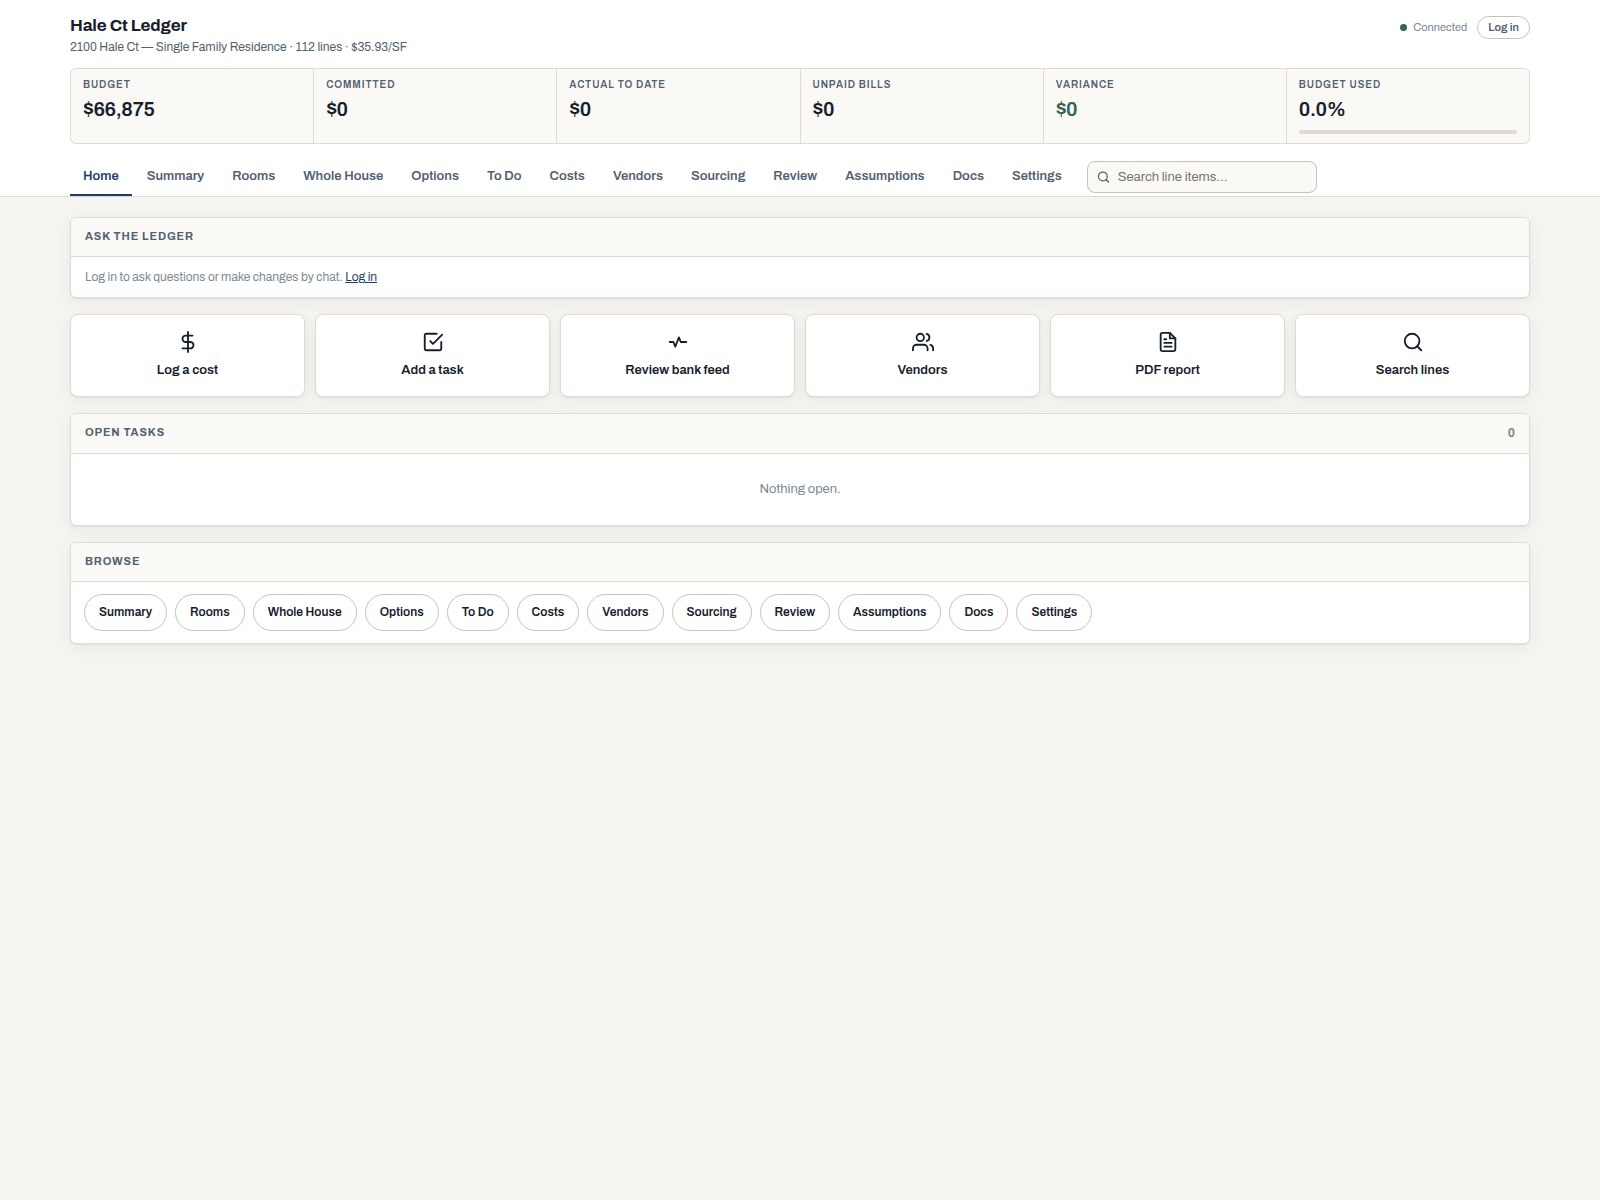Click the PDF report document icon
1600x1200 pixels.
[x=1168, y=342]
